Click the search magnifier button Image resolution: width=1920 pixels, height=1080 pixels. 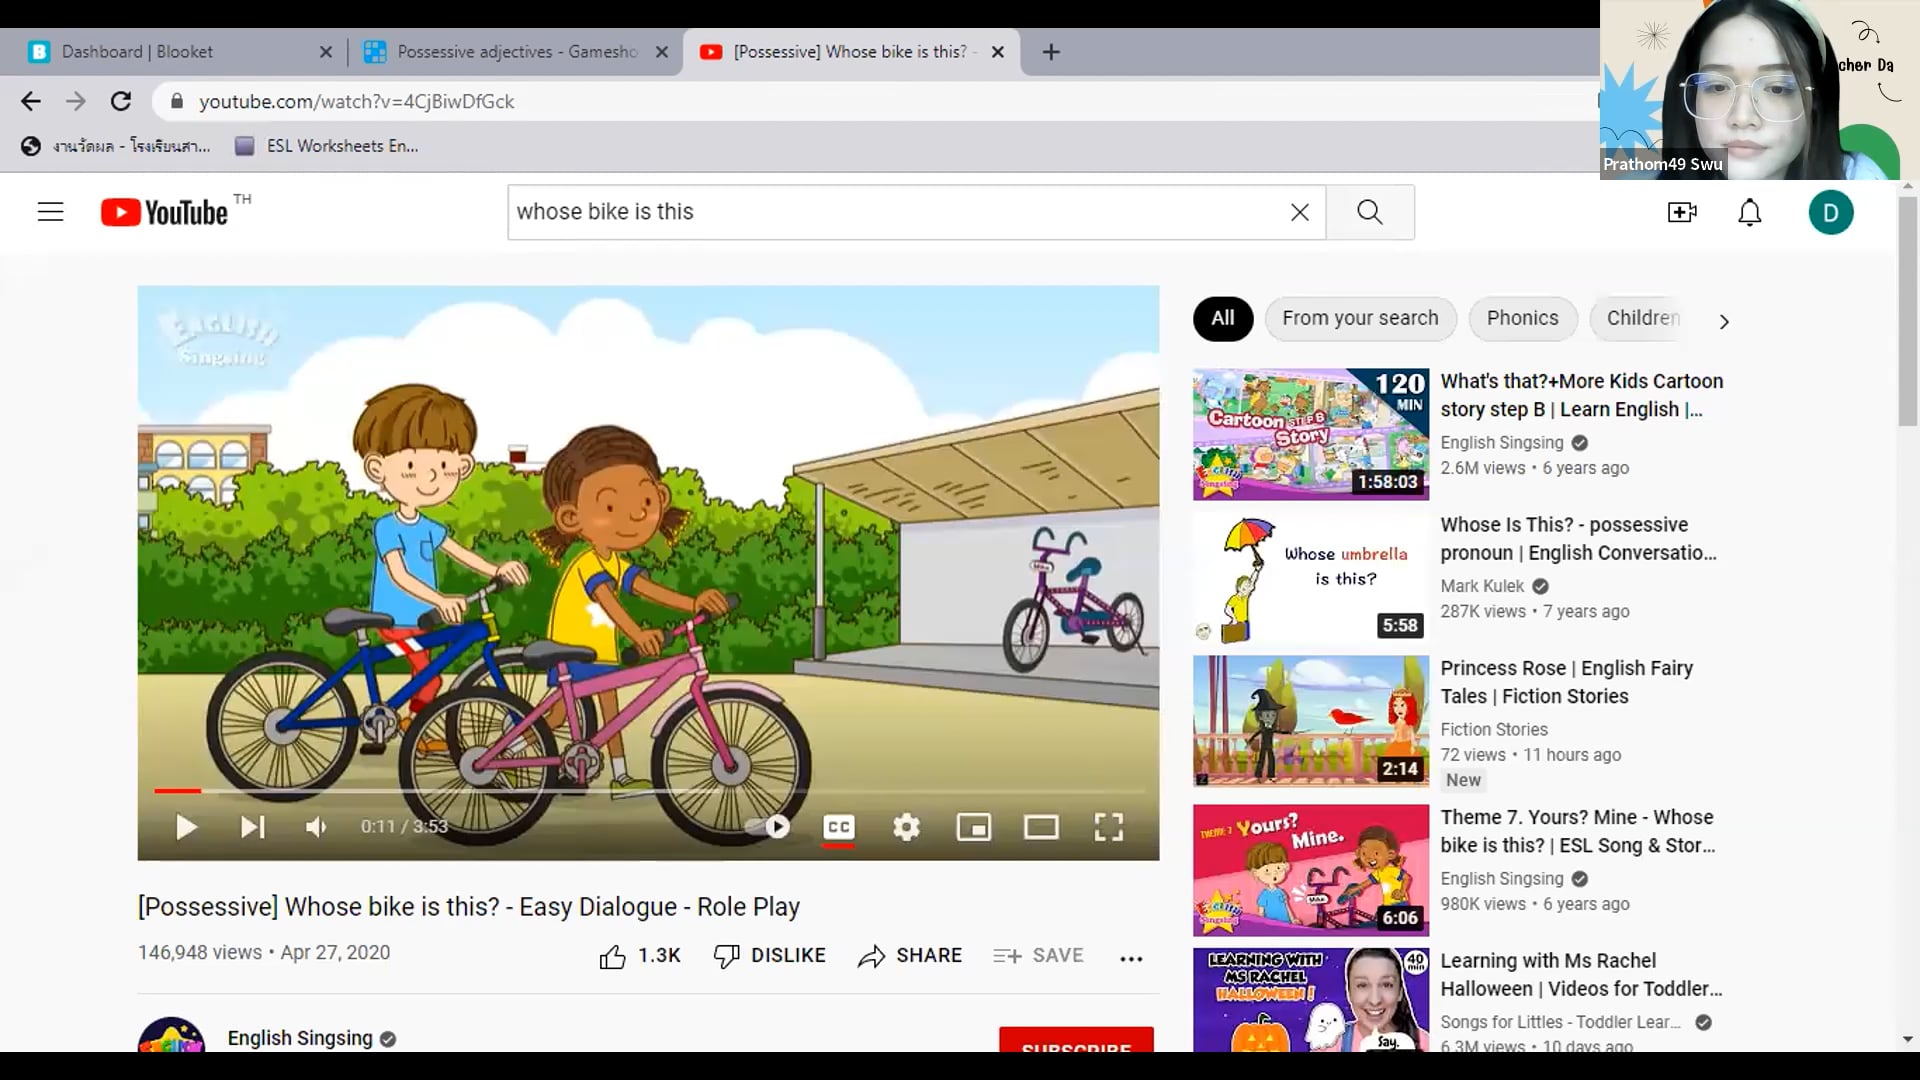[1370, 212]
